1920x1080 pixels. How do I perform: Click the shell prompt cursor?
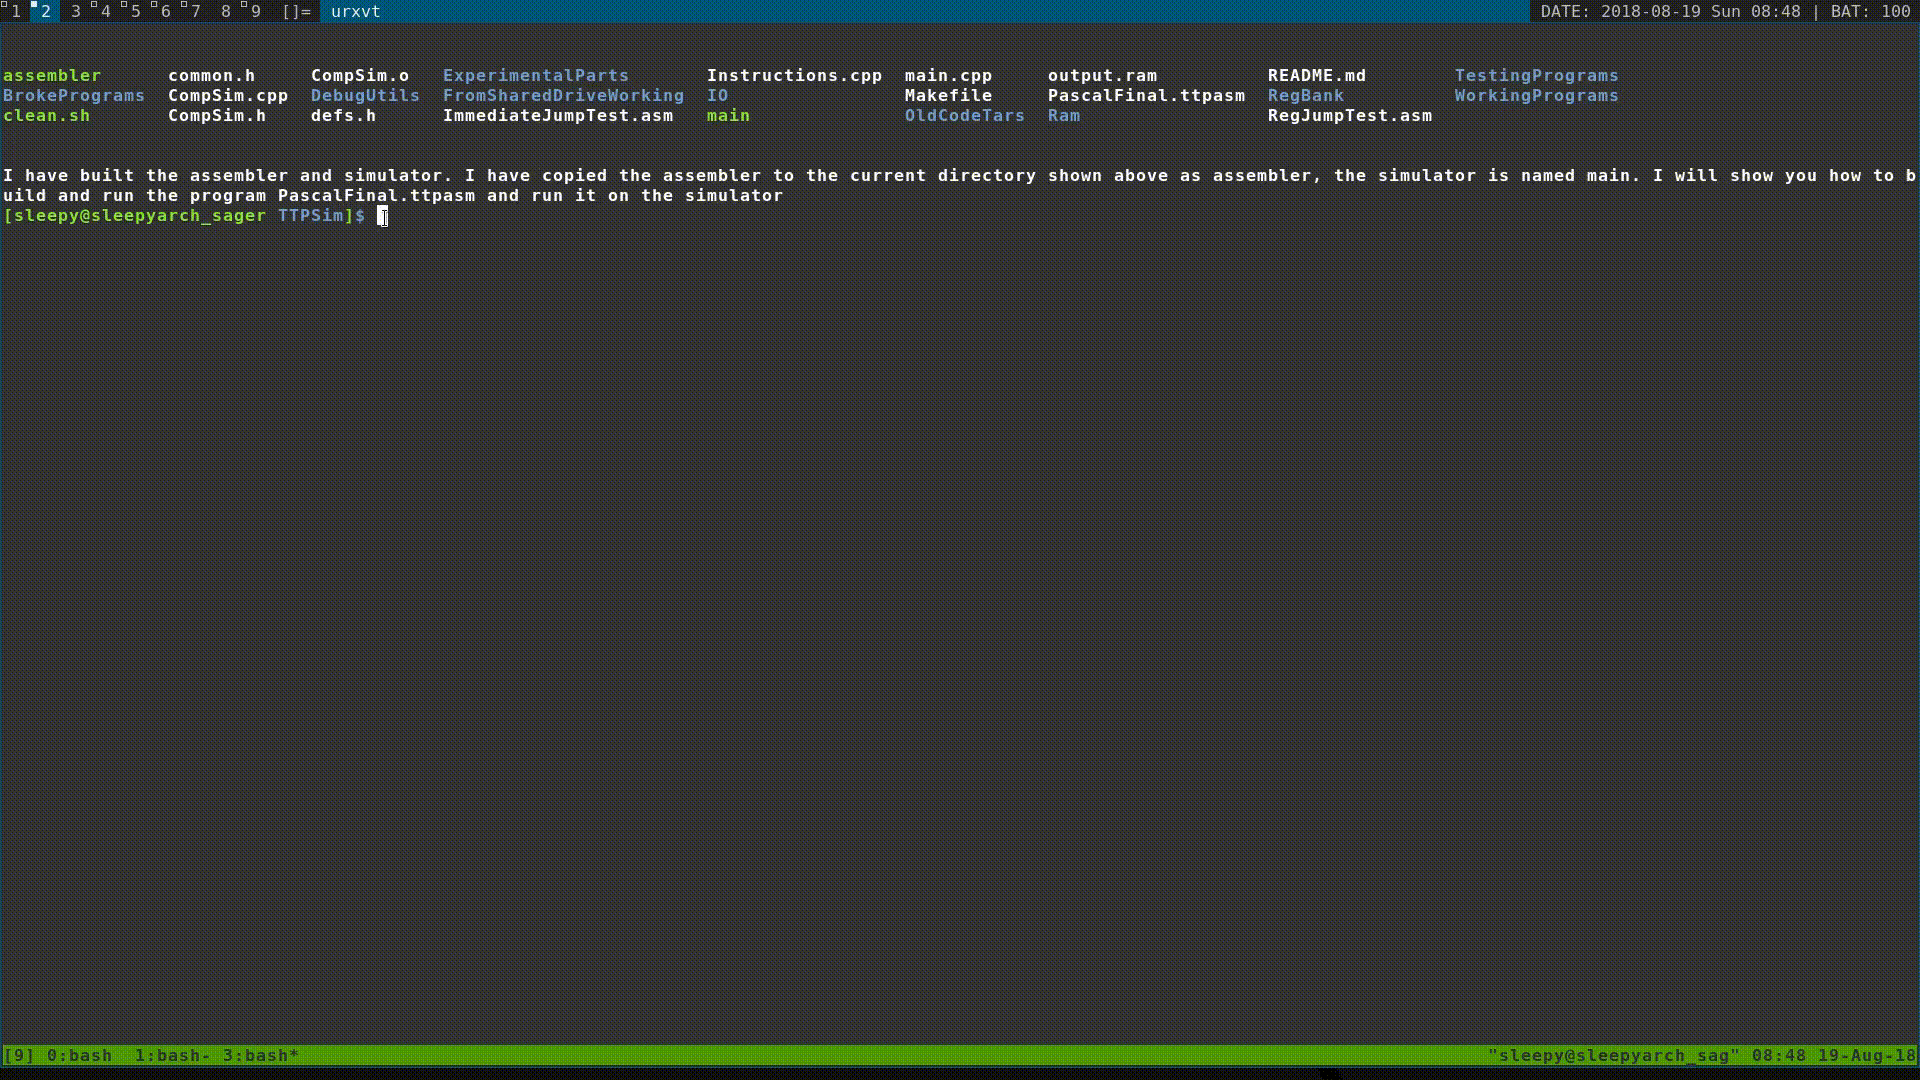coord(382,216)
